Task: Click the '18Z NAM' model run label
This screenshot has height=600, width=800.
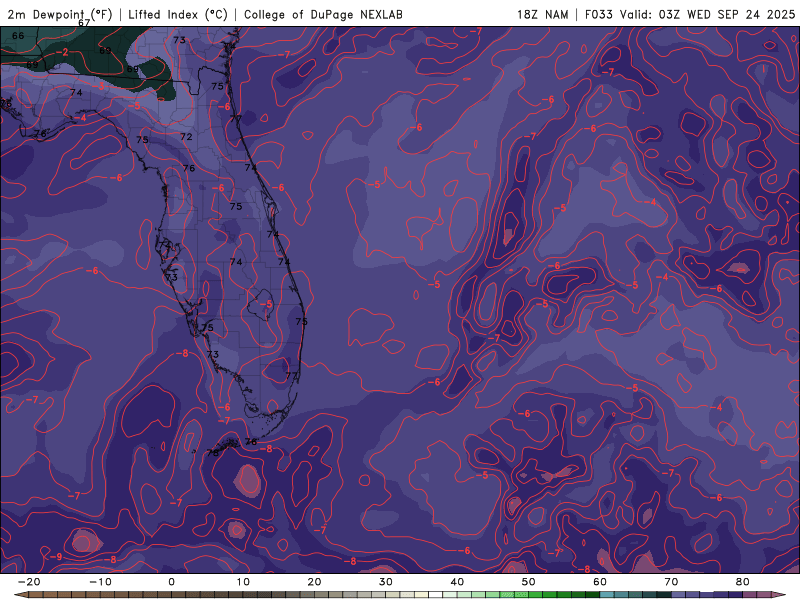Action: coord(542,14)
